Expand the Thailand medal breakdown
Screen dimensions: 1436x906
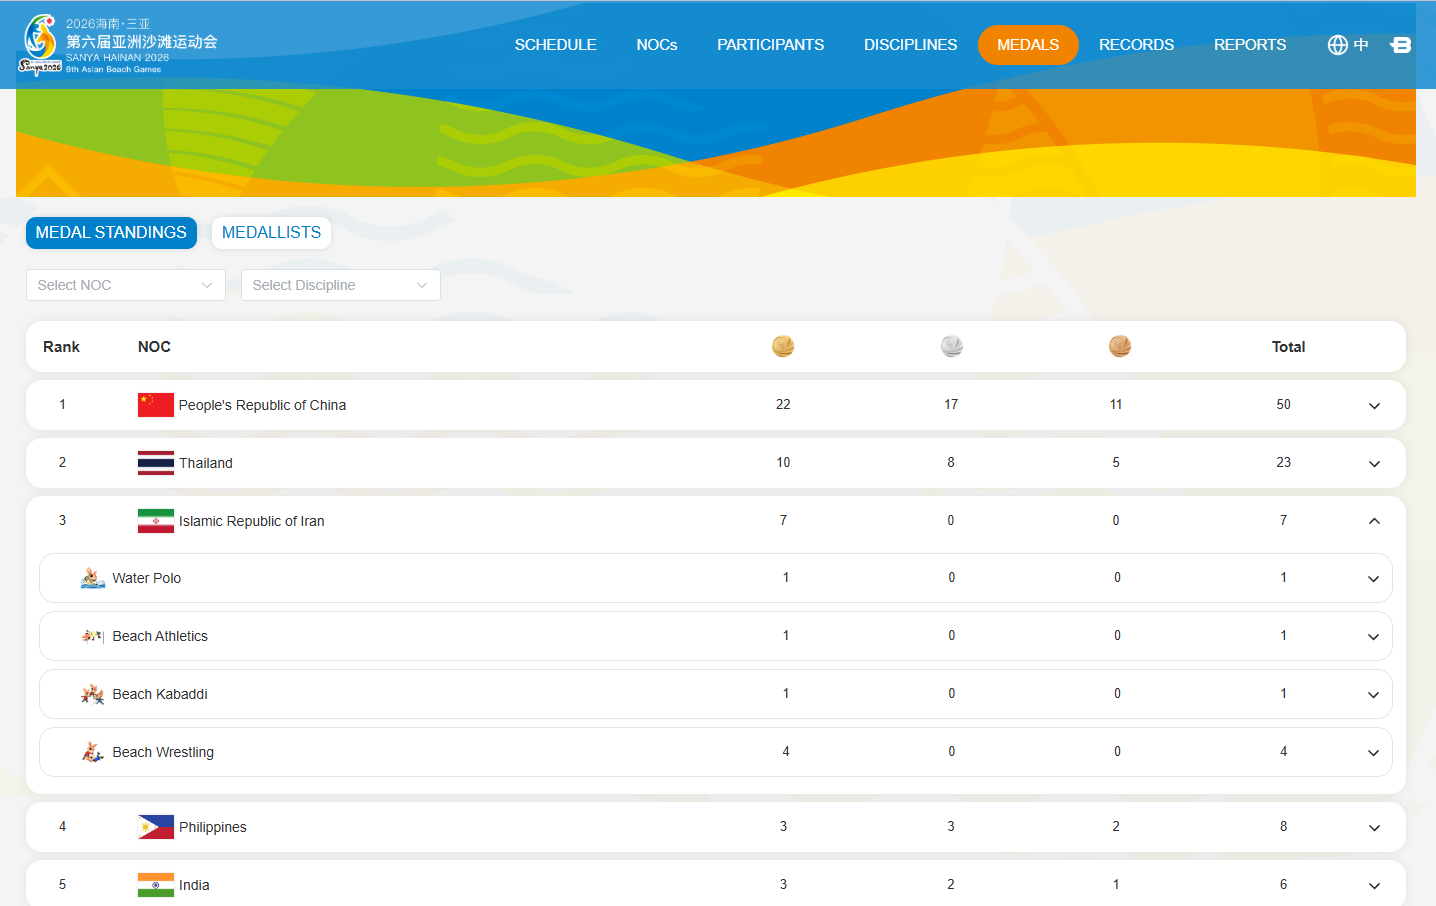coord(1374,463)
